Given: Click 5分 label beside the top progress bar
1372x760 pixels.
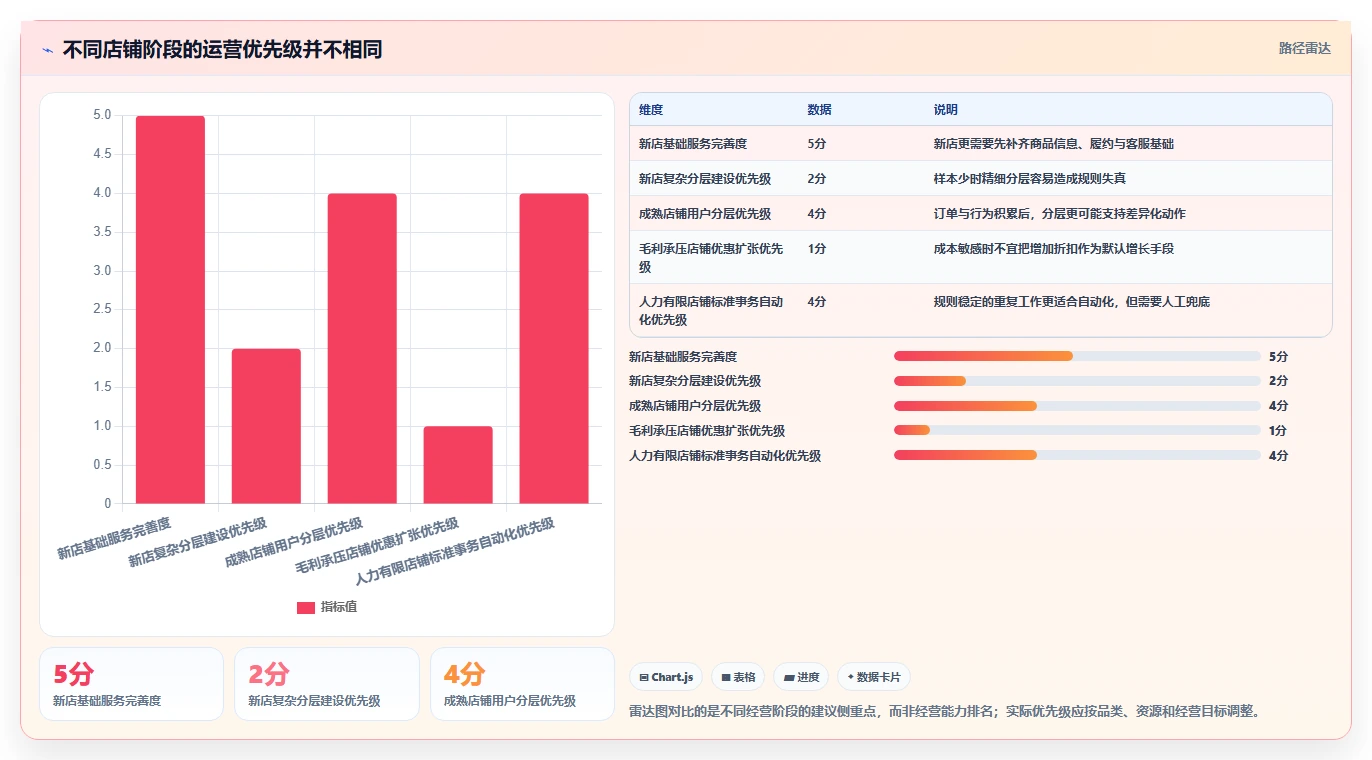Looking at the screenshot, I should coord(1278,356).
